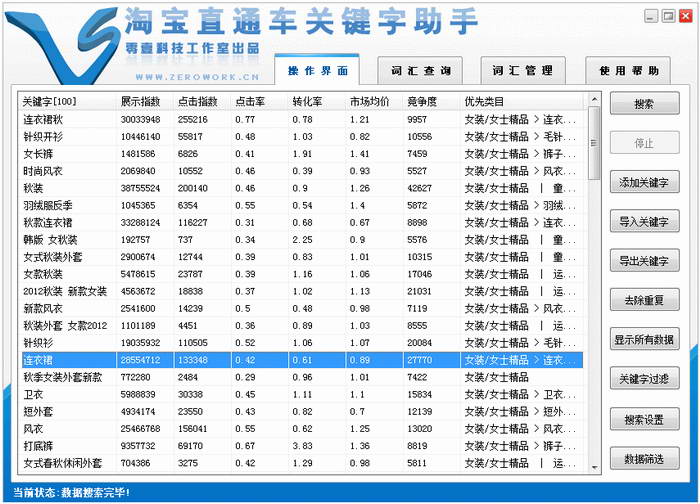Select the 新款风衣 keyword row

click(302, 308)
